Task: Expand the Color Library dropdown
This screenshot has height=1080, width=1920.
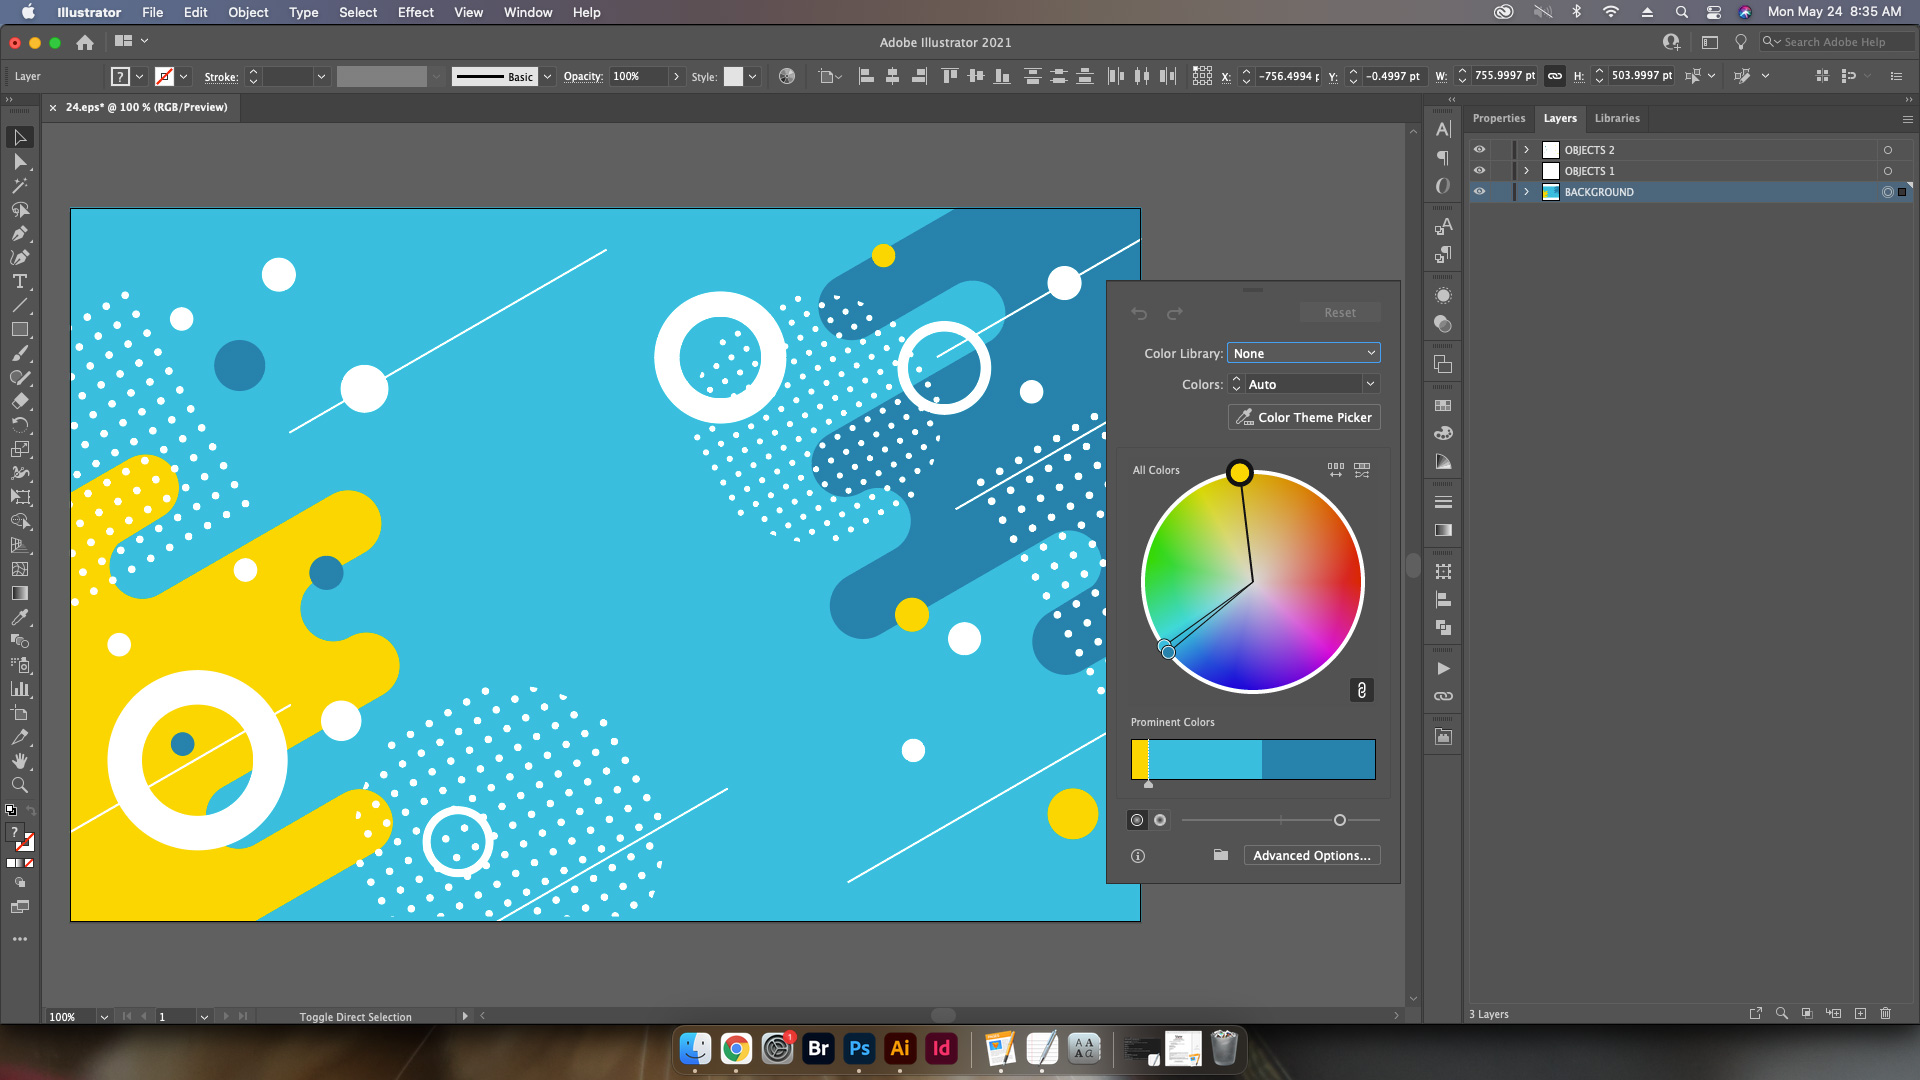Action: pos(1303,352)
